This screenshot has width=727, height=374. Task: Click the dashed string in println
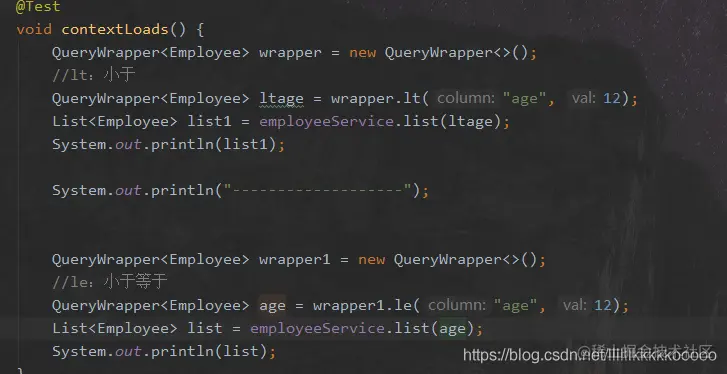coord(317,190)
